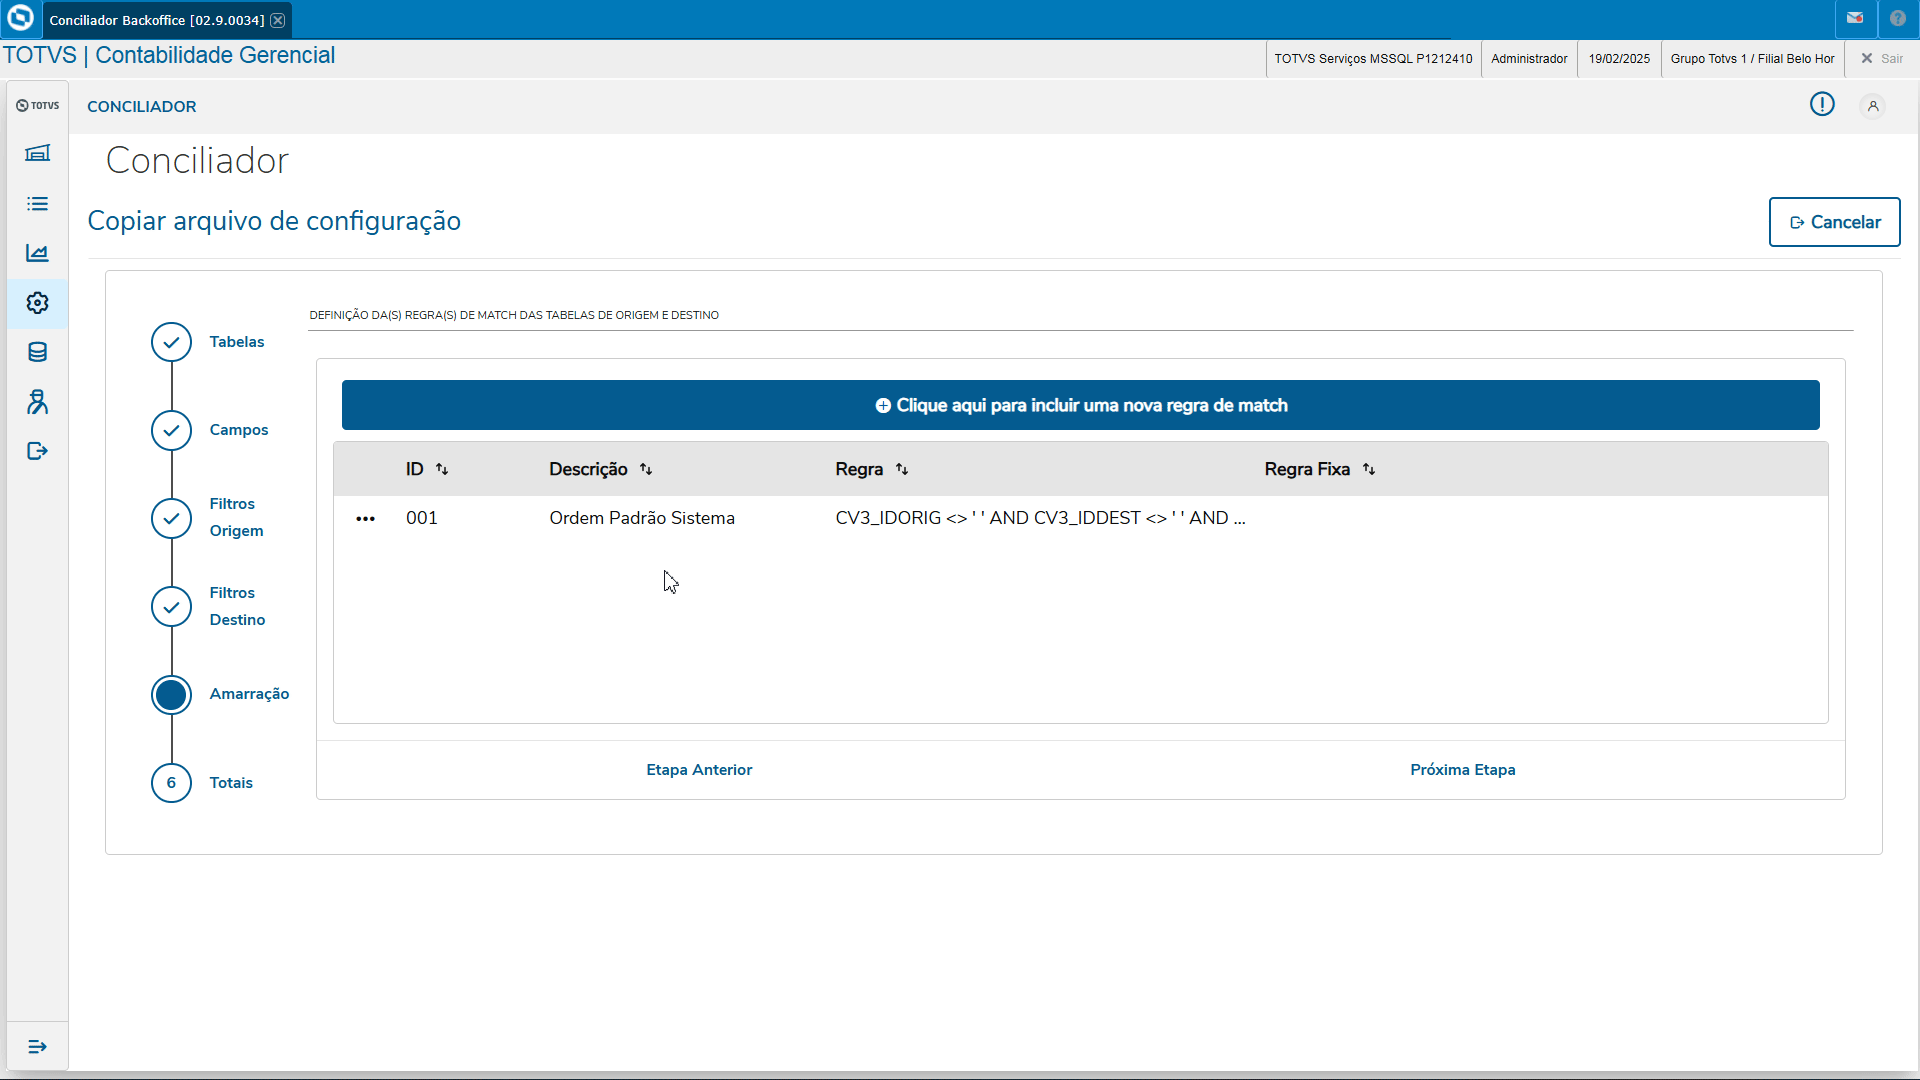The image size is (1920, 1080).
Task: Sort by the Descrição column arrows
Action: [x=646, y=470]
